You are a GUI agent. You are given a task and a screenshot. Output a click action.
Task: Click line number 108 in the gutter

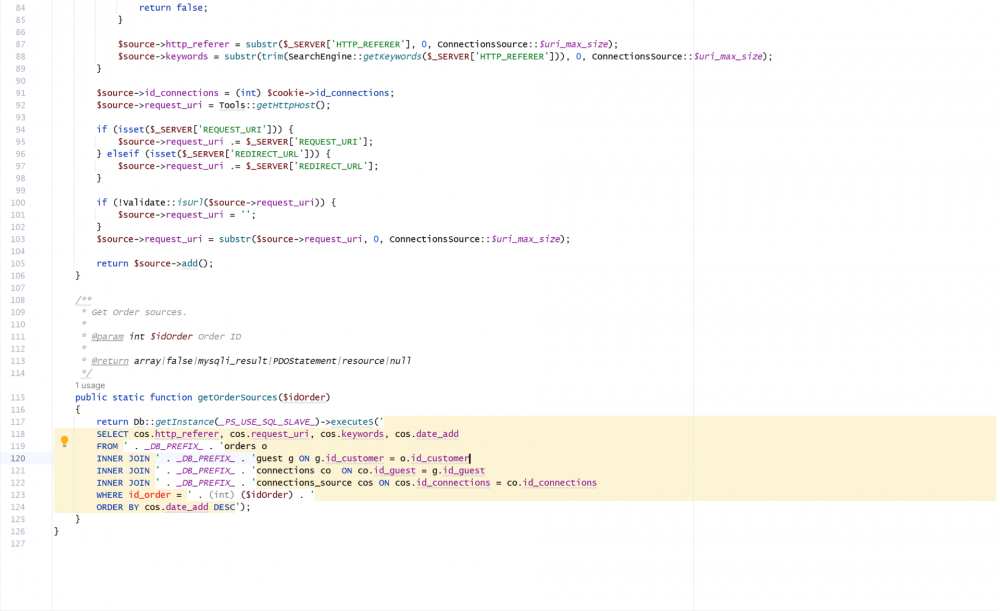click(17, 300)
